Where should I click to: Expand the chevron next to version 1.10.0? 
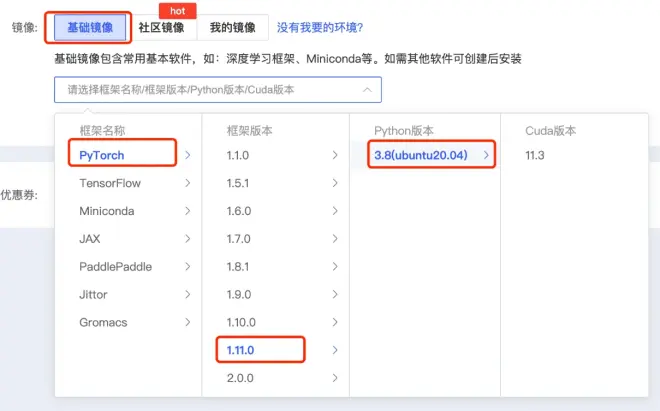point(335,322)
